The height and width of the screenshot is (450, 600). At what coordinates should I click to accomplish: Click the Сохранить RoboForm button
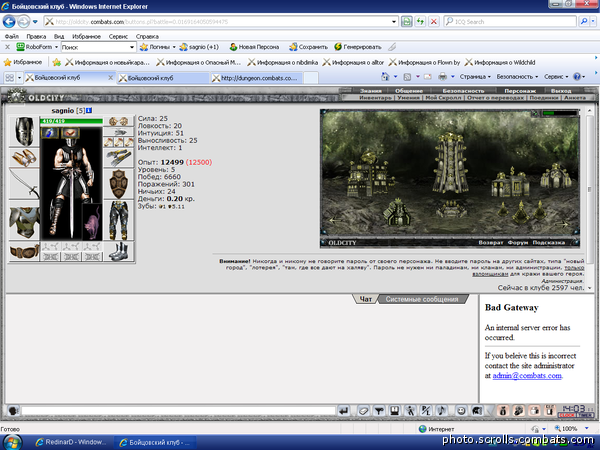(308, 47)
